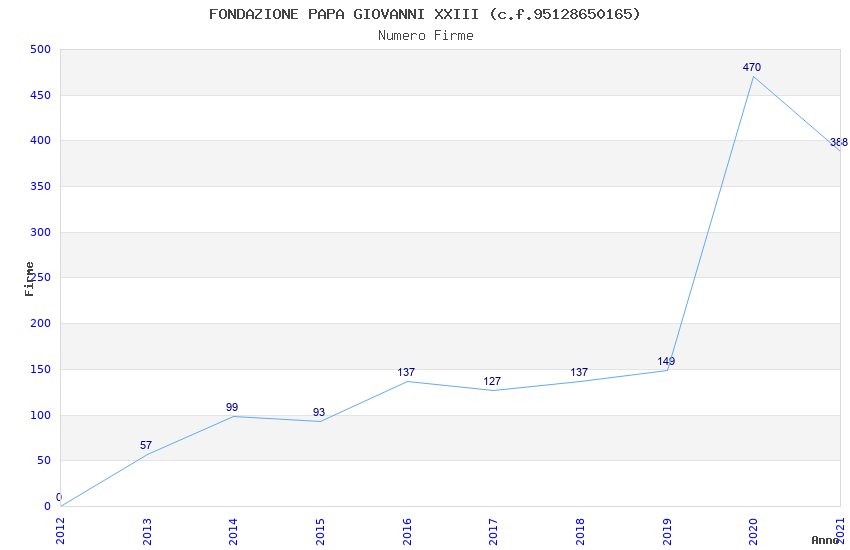850x550 pixels.
Task: Click the x-axis year 2017
Action: 493,531
